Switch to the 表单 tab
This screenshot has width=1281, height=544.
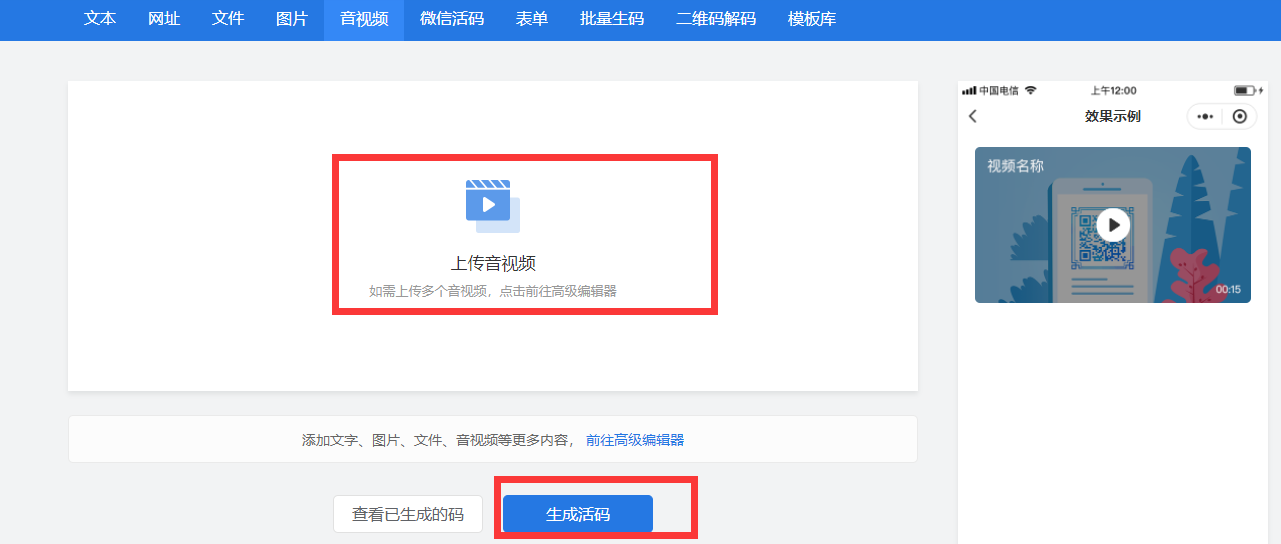click(532, 19)
